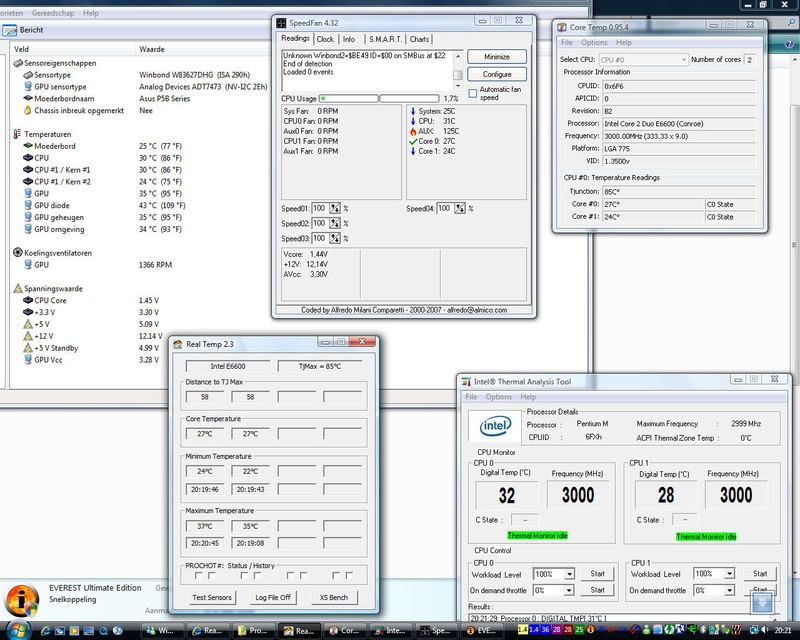800x640 pixels.
Task: Click the EVEREST Ultimate Edition info logo
Action: 21,600
